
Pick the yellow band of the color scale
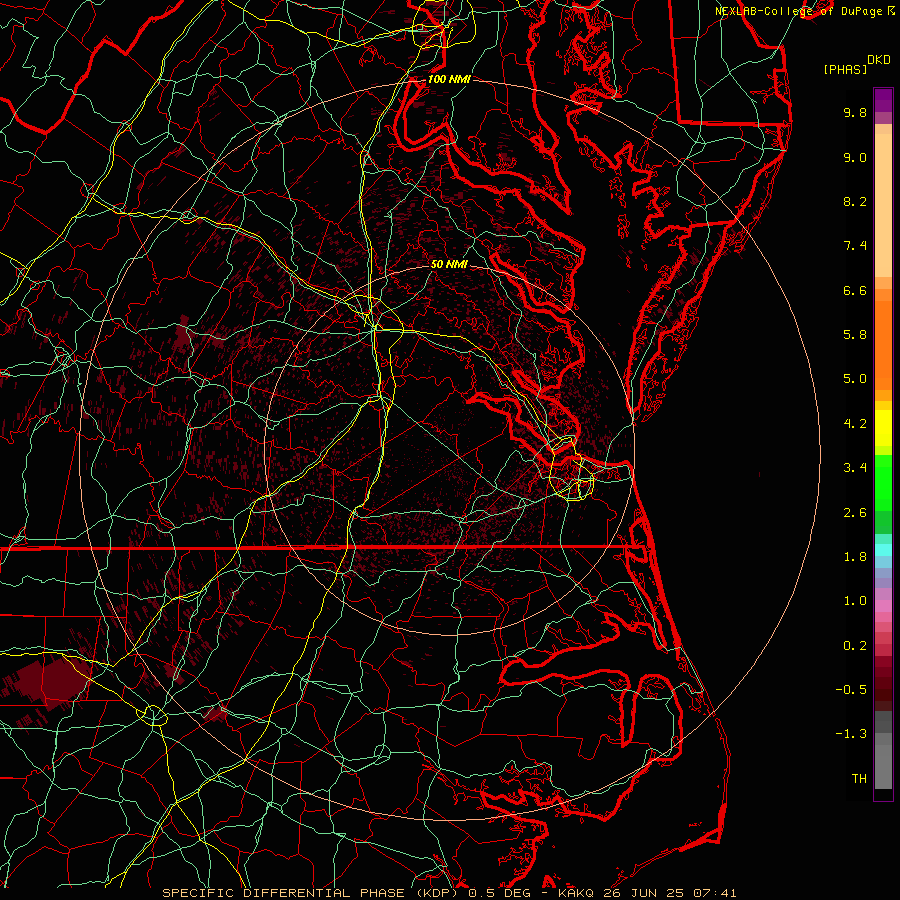[883, 428]
